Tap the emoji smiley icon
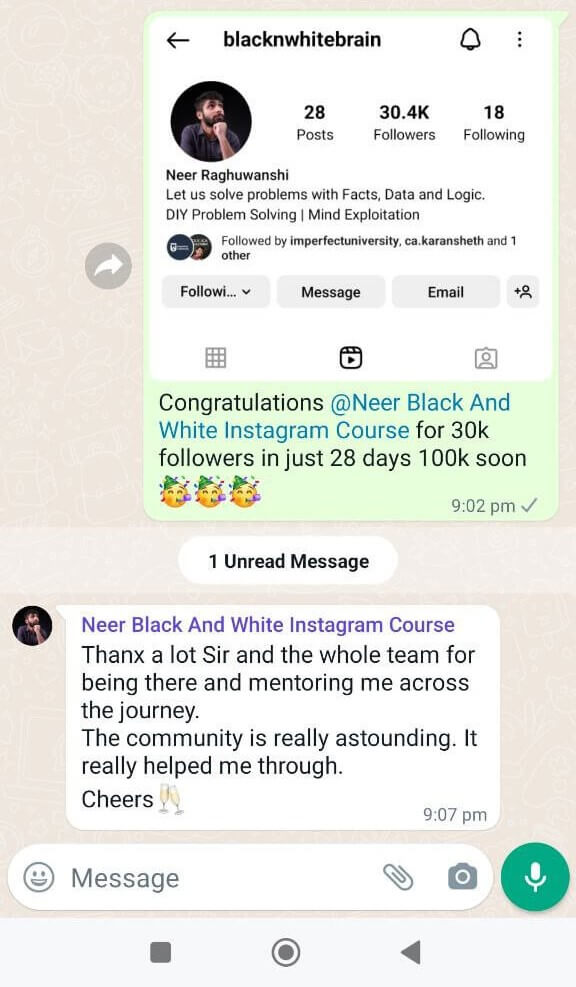576x987 pixels. click(x=39, y=877)
